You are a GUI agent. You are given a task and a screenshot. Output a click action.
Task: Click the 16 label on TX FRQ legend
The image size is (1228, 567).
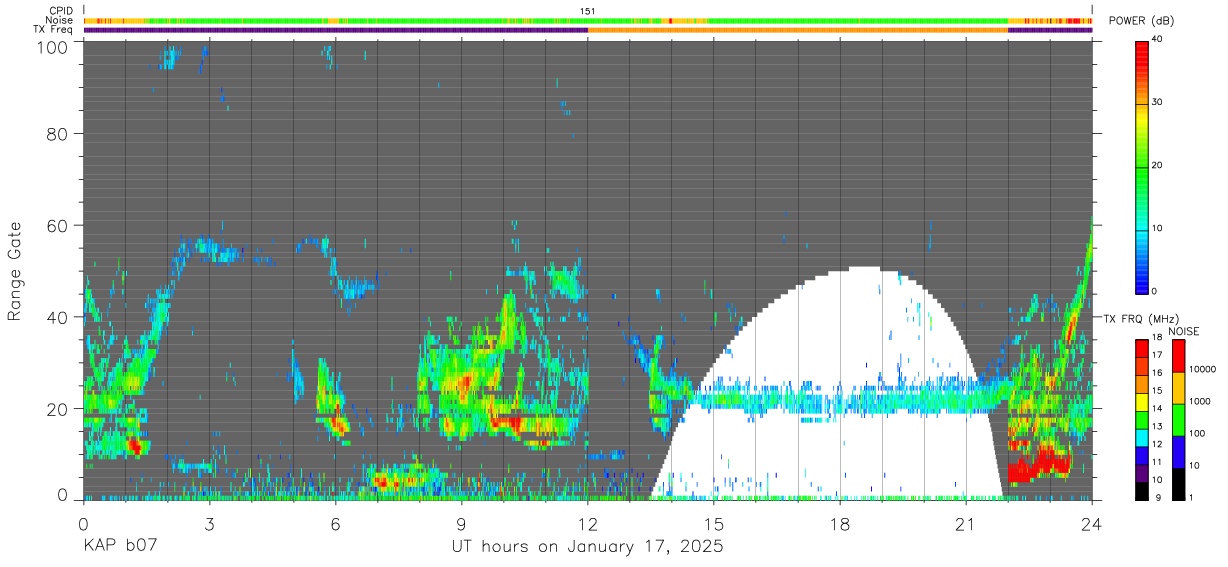(1157, 373)
